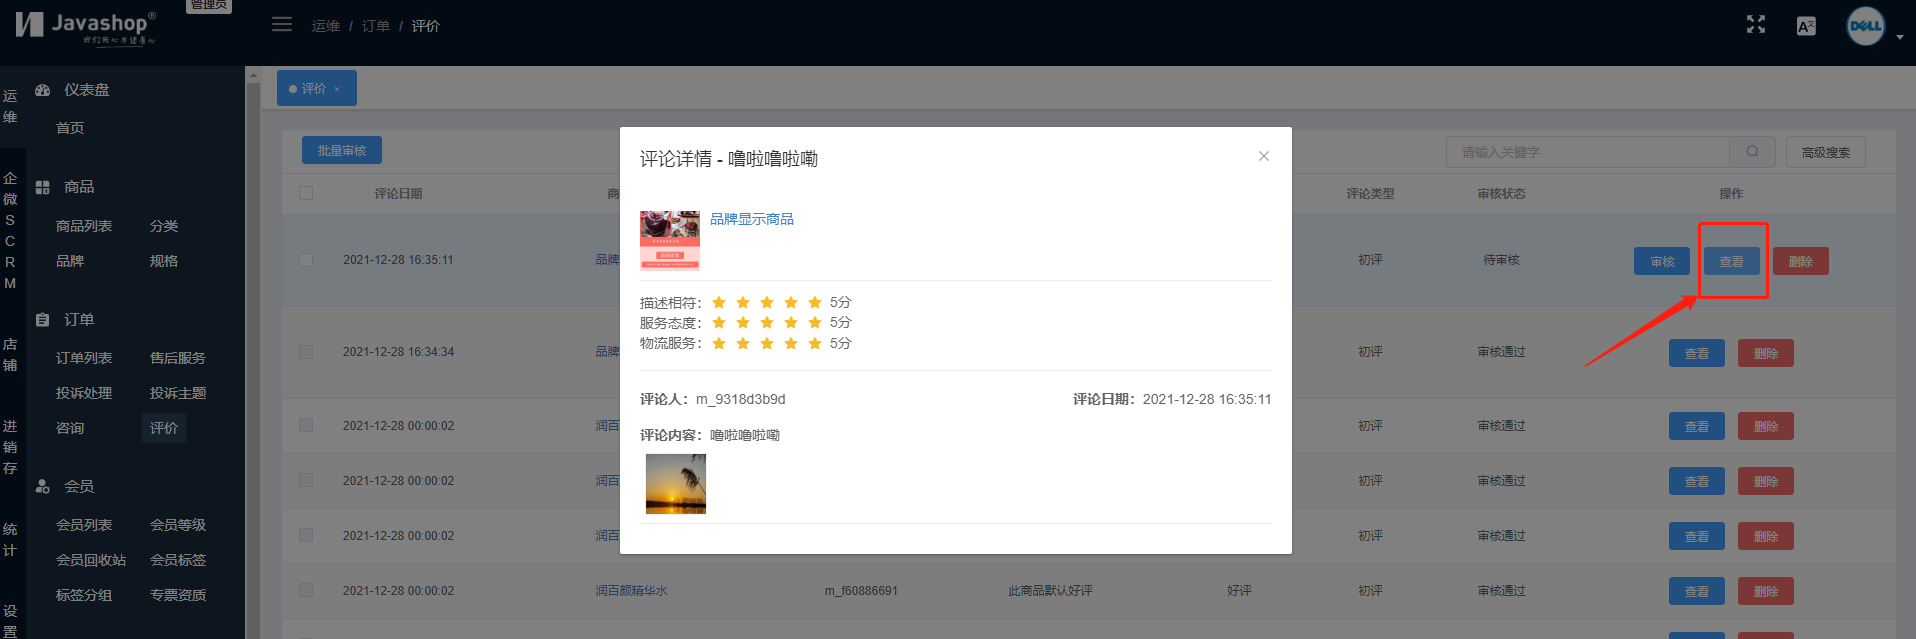
Task: Open the product thumbnail in the dialog
Action: (x=670, y=240)
